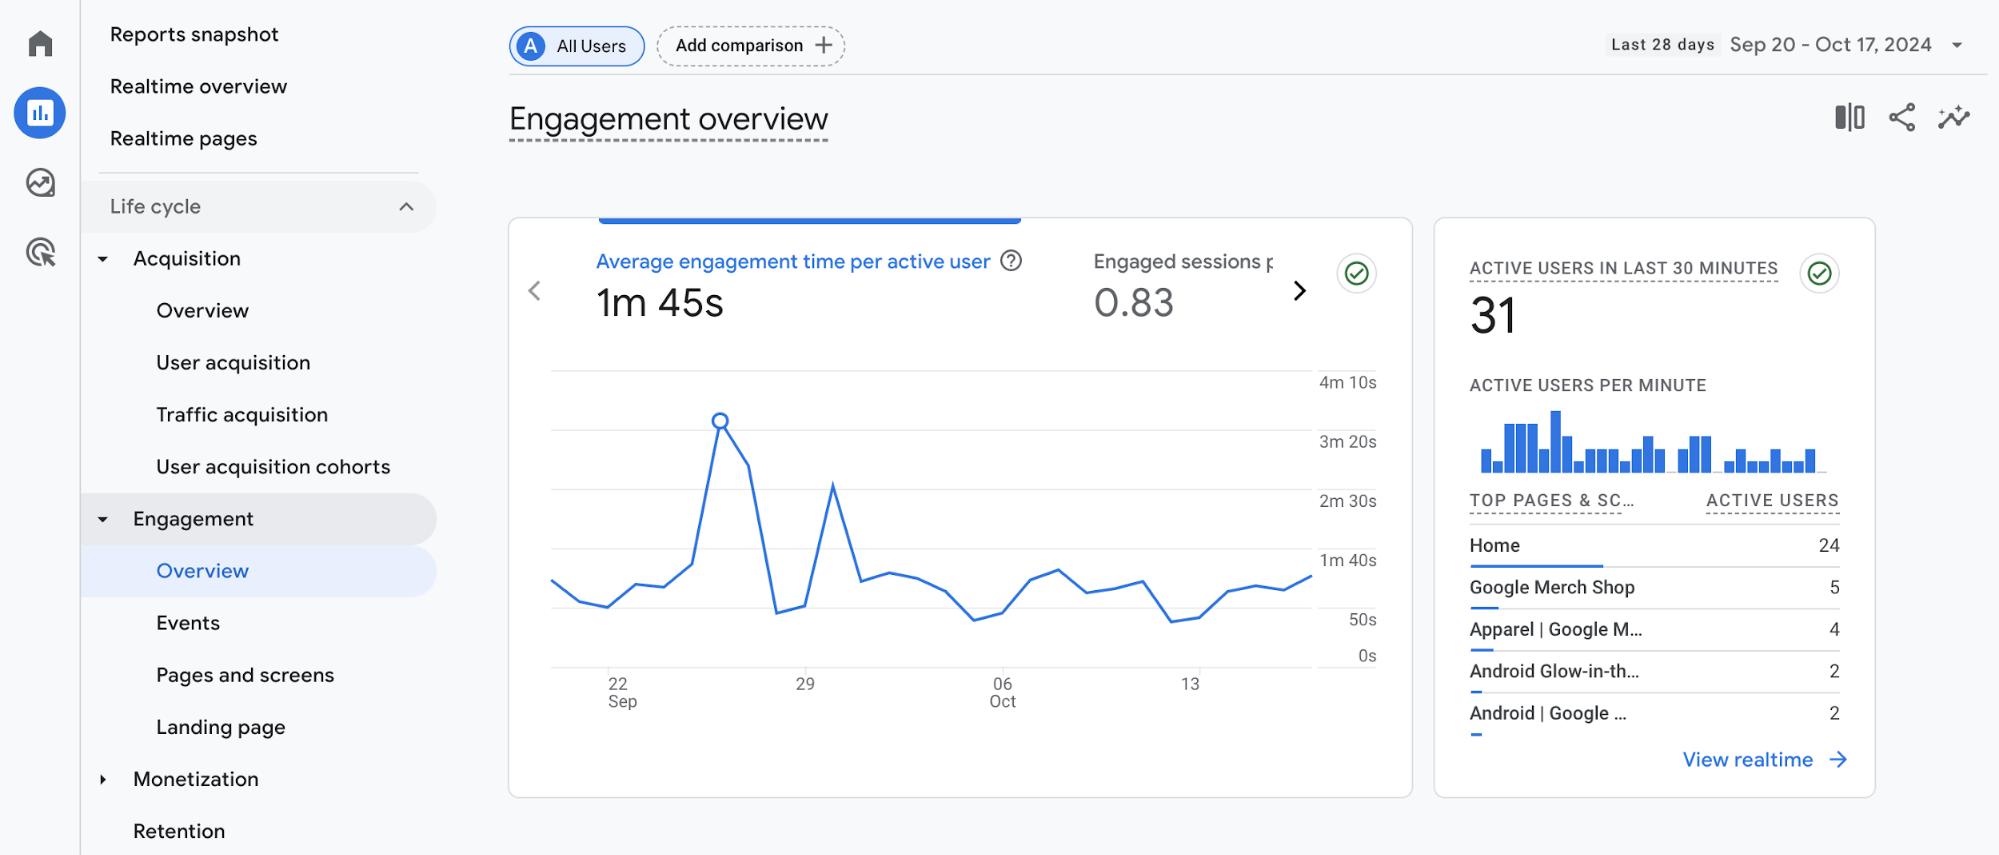Viewport: 1999px width, 855px height.
Task: Open Traffic acquisition report
Action: [x=242, y=414]
